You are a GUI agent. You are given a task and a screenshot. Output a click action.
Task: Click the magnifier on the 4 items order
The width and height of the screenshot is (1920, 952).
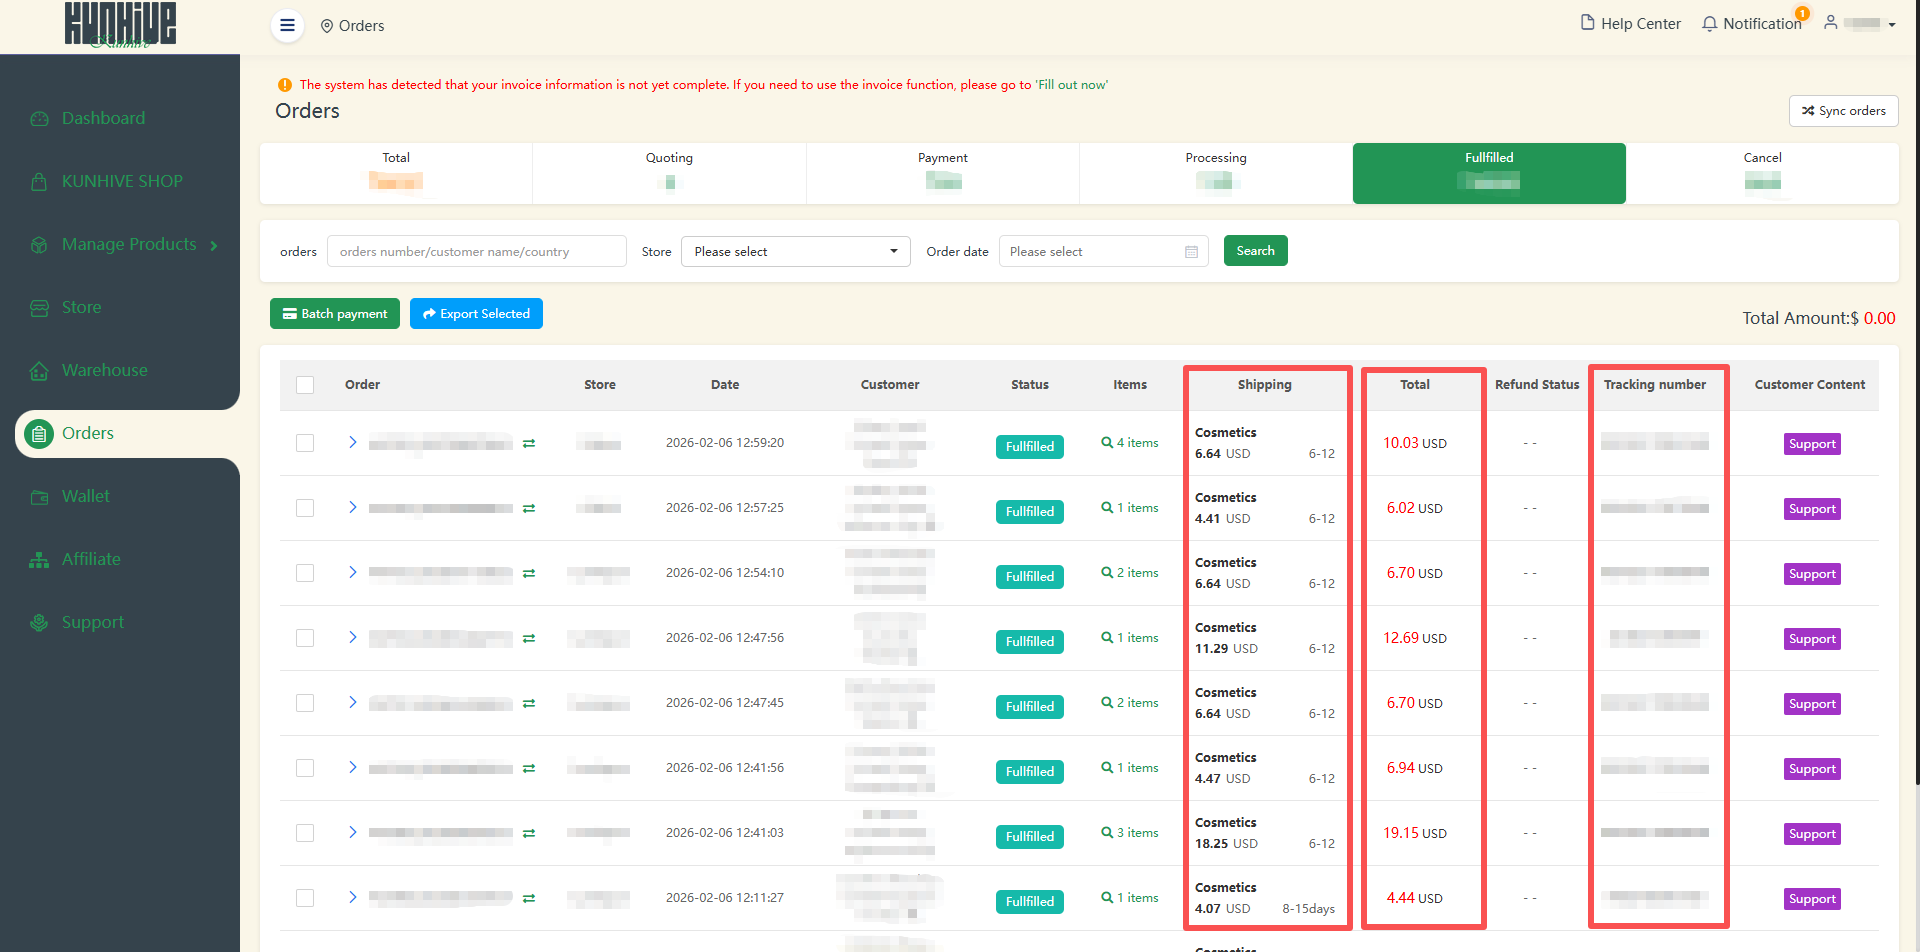point(1107,442)
